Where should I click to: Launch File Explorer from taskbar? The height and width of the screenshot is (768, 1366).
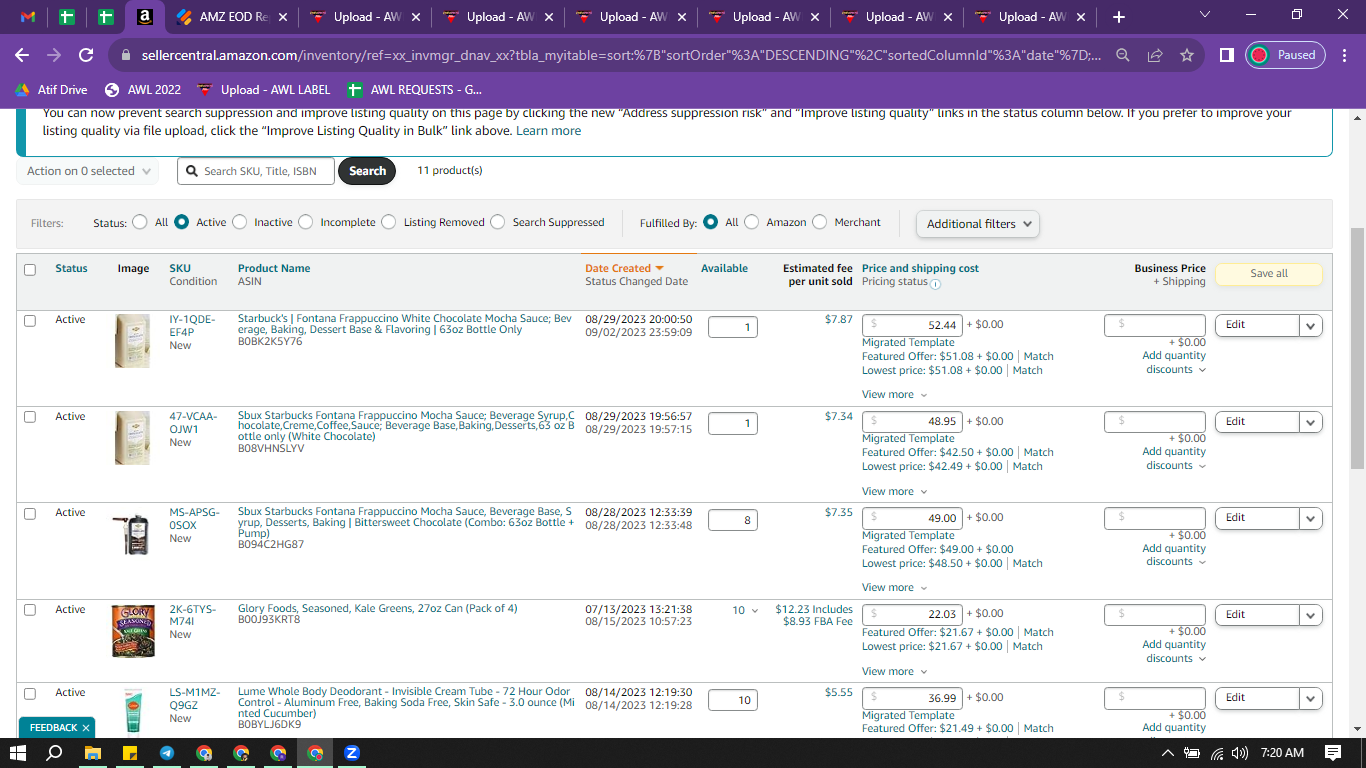click(x=93, y=753)
